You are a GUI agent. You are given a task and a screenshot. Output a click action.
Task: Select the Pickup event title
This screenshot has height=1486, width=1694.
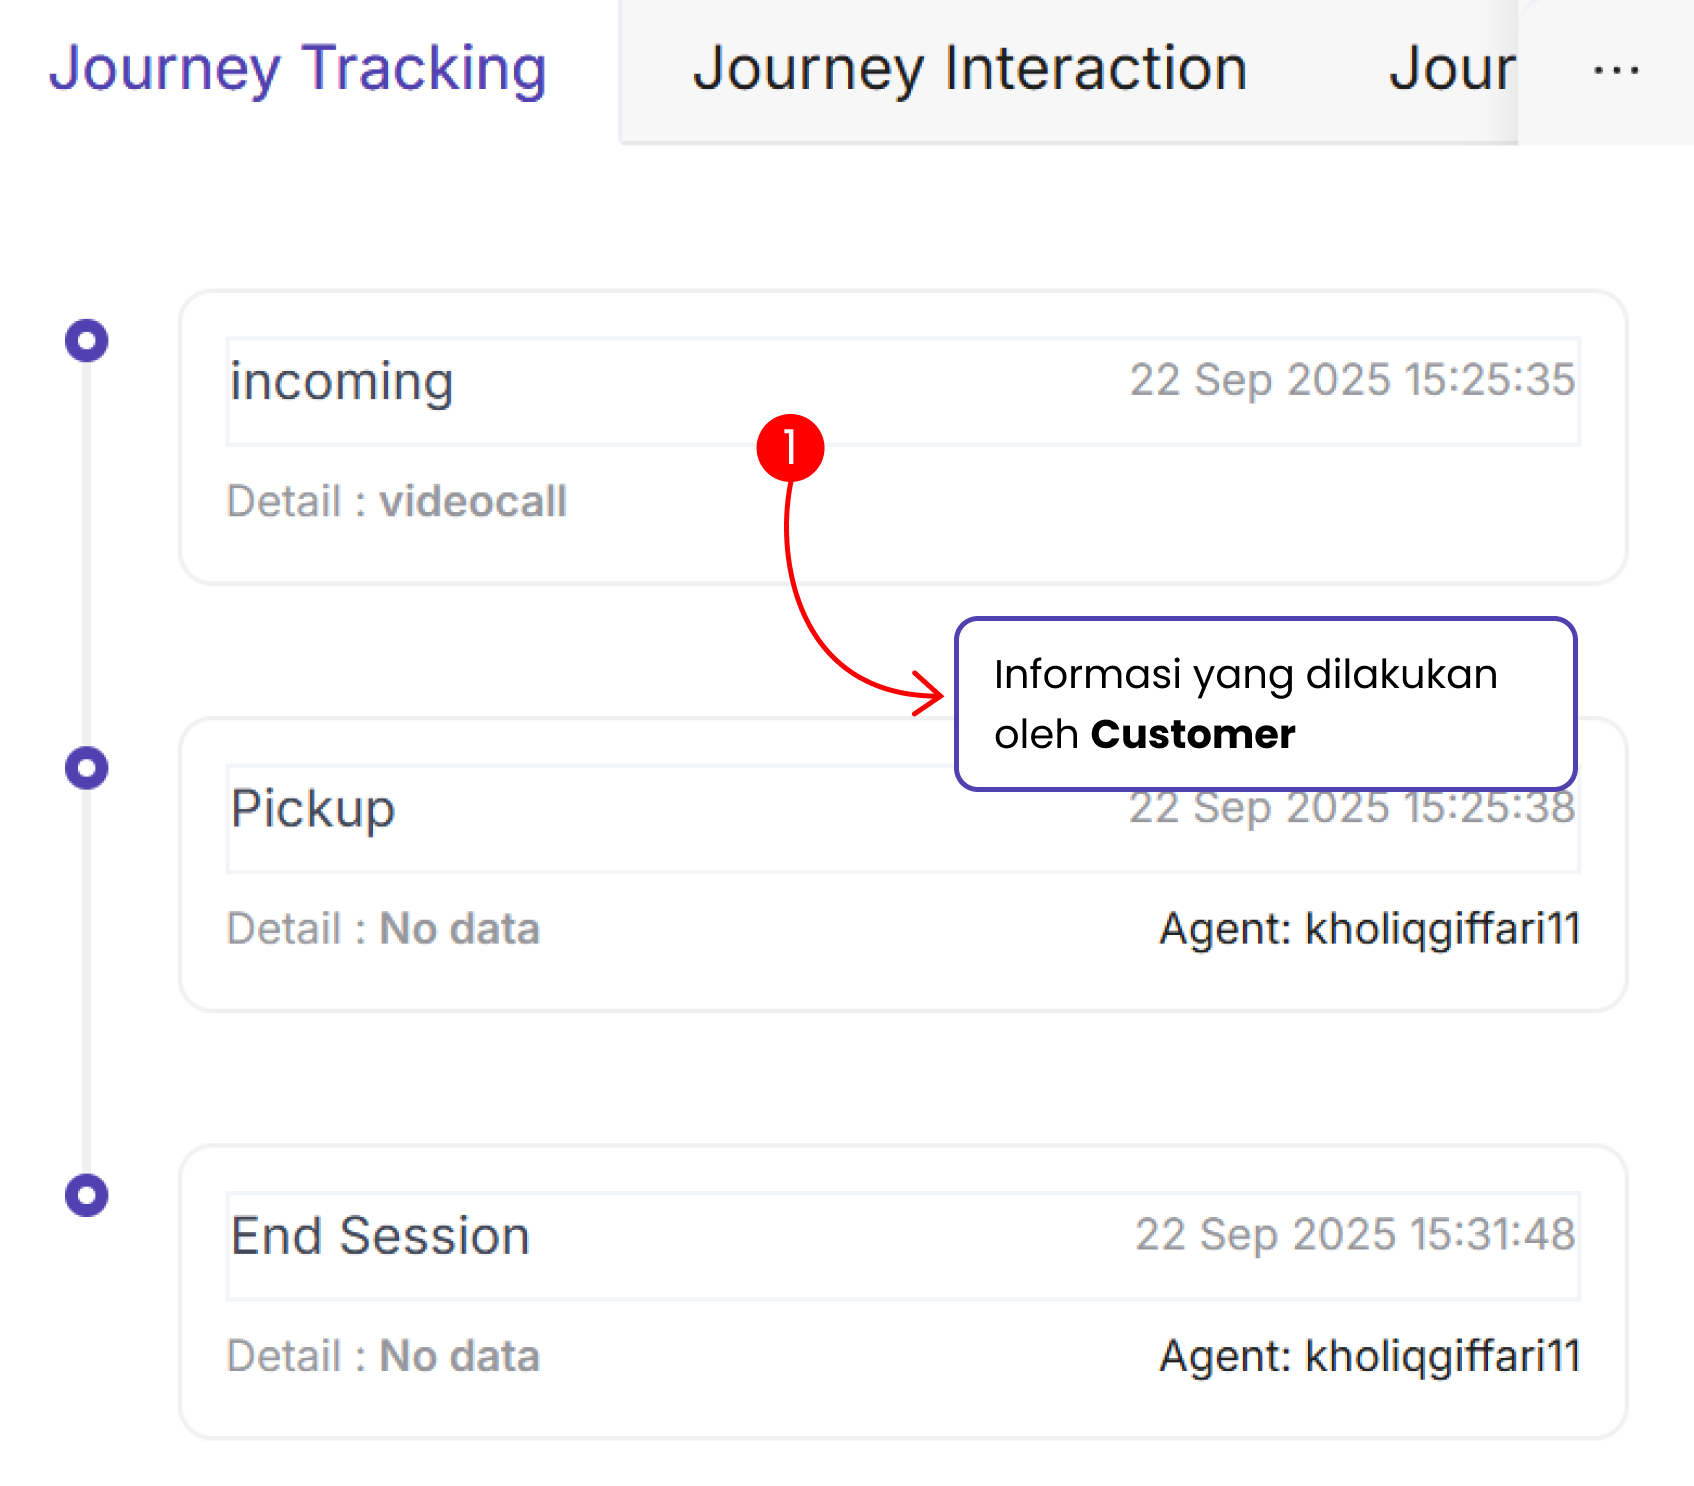313,809
